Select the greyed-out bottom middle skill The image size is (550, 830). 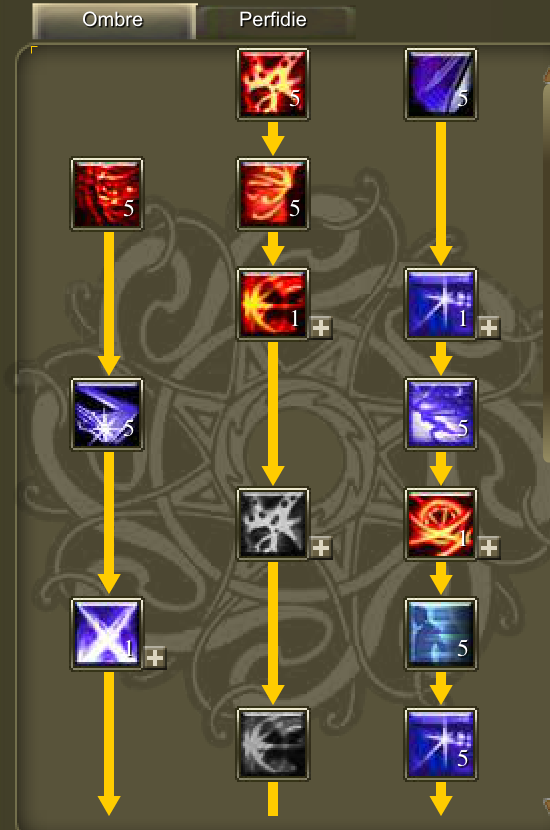click(x=273, y=744)
